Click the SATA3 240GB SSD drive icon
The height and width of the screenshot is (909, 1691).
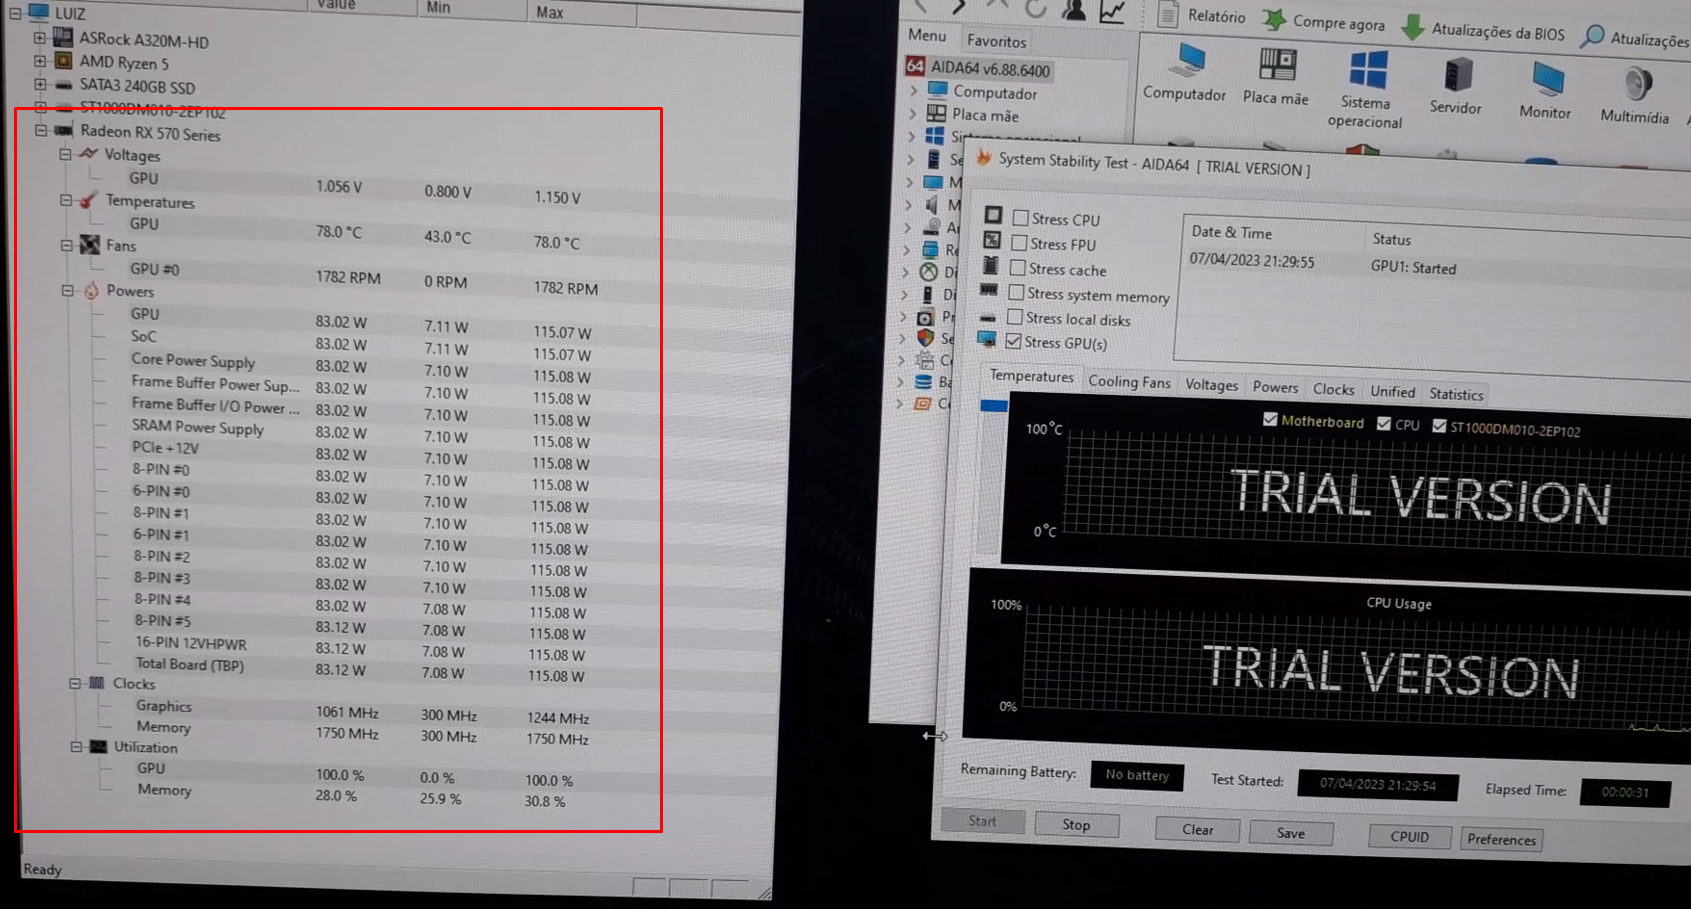pyautogui.click(x=63, y=85)
